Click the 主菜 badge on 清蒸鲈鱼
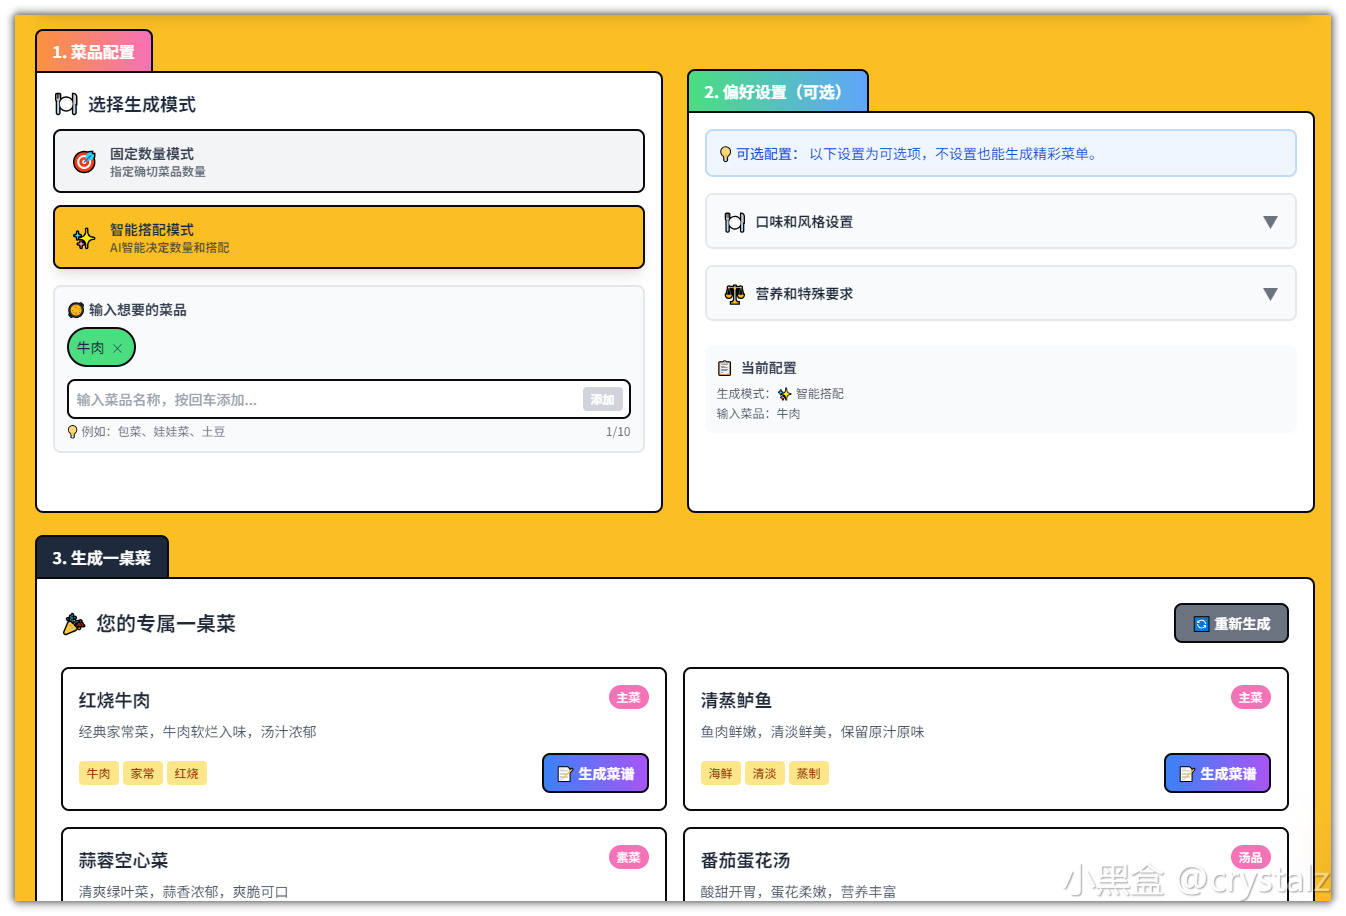 pyautogui.click(x=1251, y=697)
